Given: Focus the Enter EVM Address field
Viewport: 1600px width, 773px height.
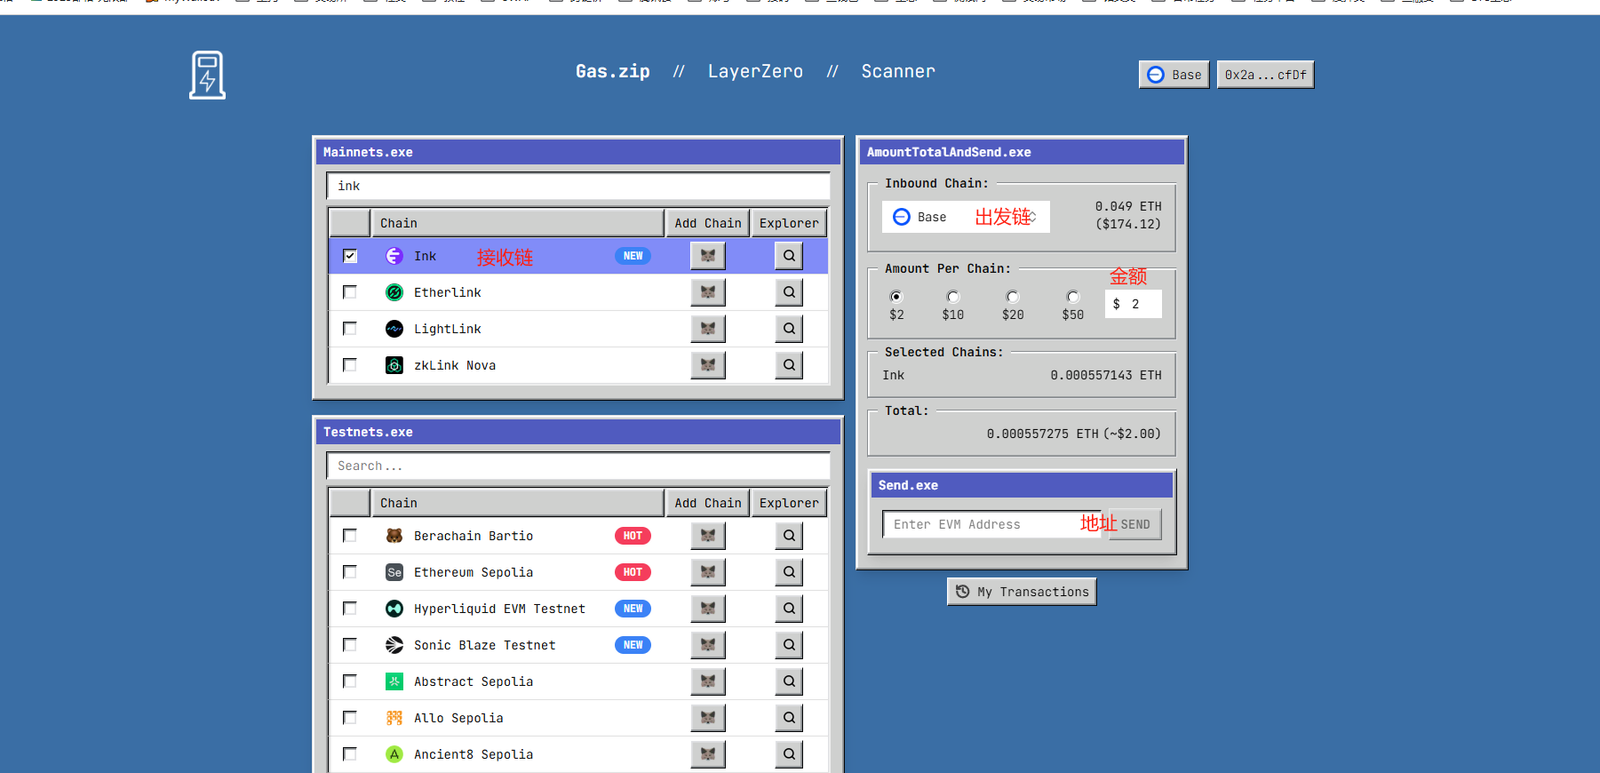Looking at the screenshot, I should 994,524.
